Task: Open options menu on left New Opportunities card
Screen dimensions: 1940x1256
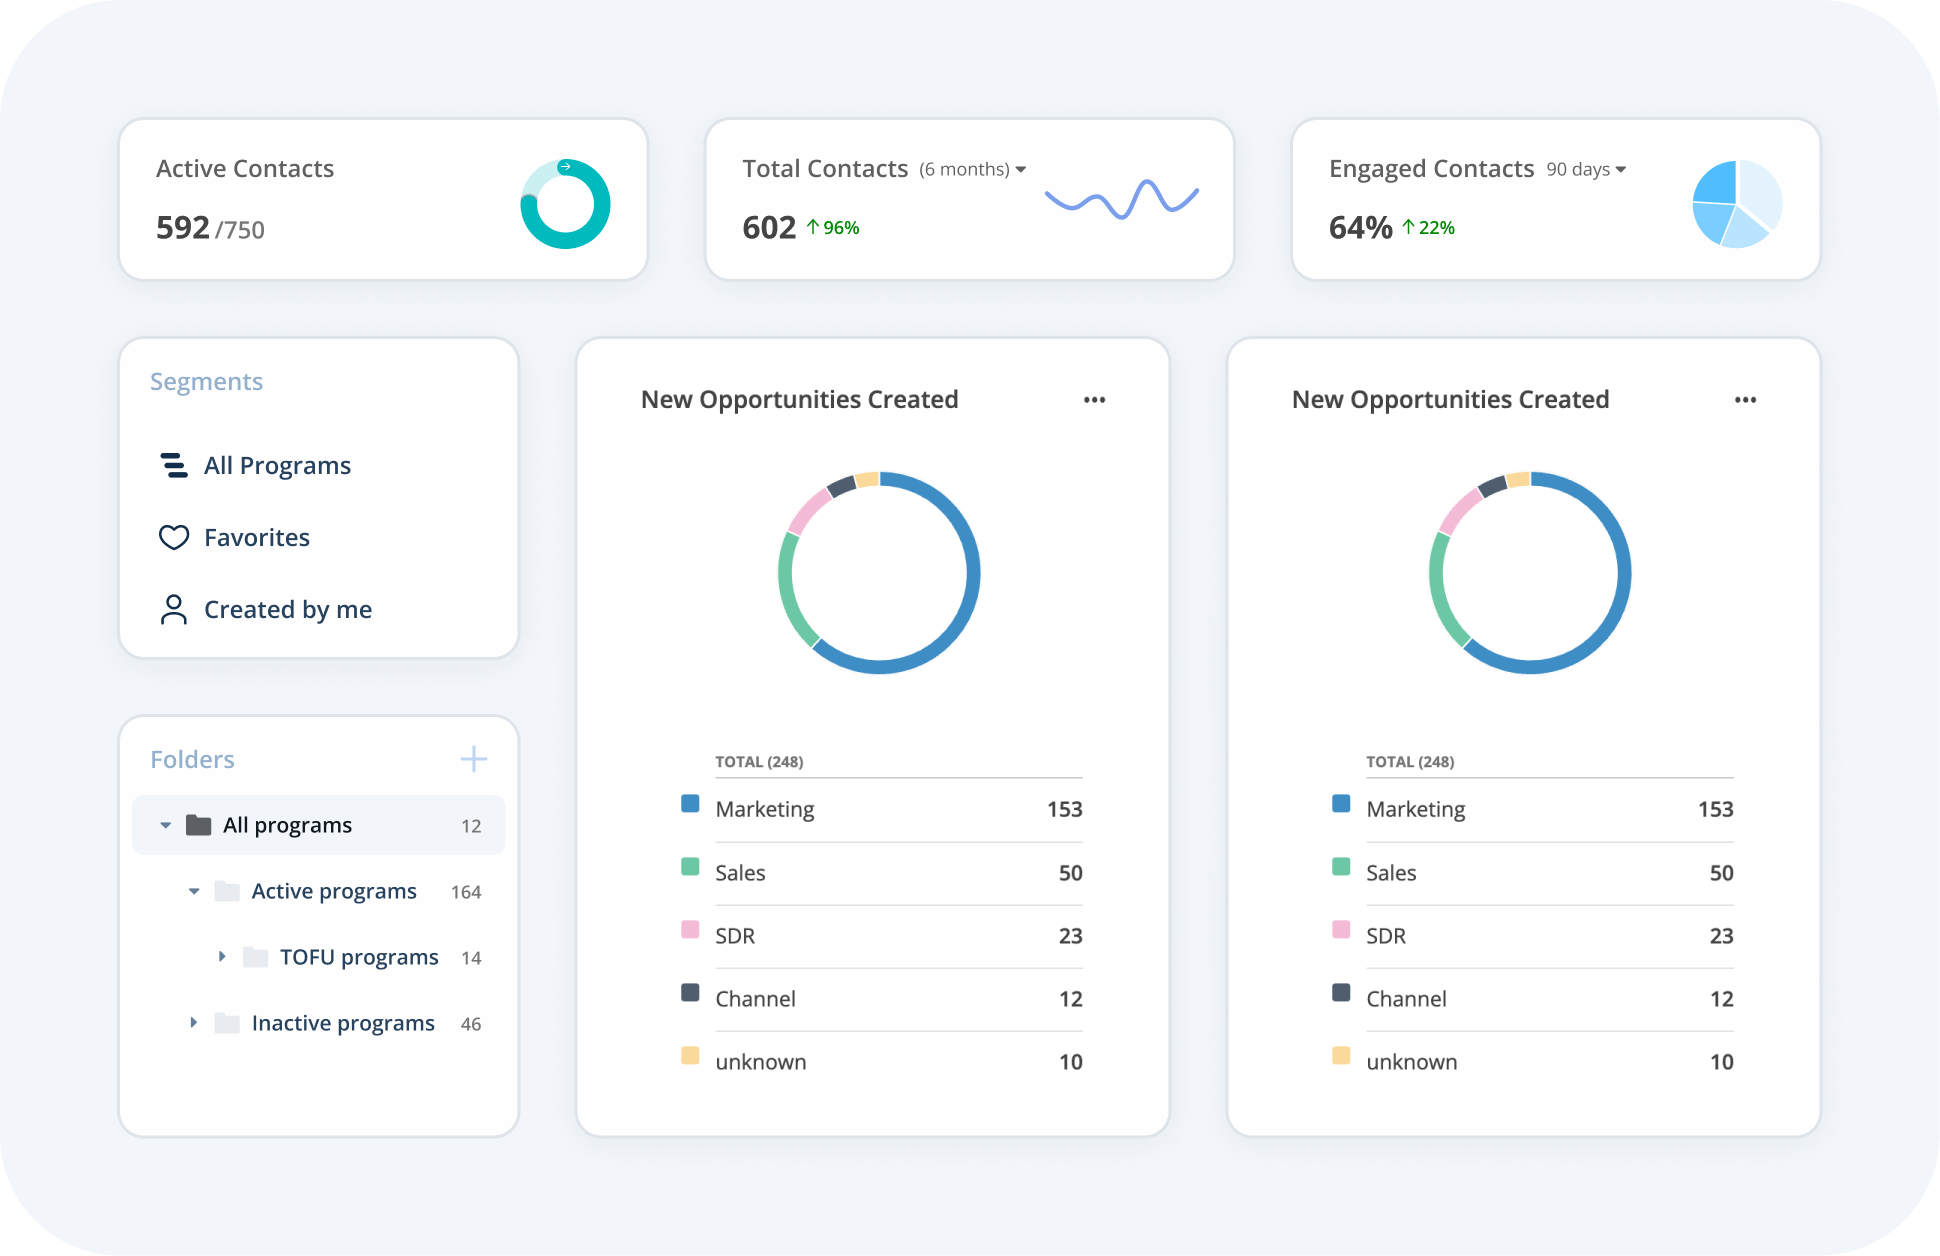Action: click(1094, 399)
